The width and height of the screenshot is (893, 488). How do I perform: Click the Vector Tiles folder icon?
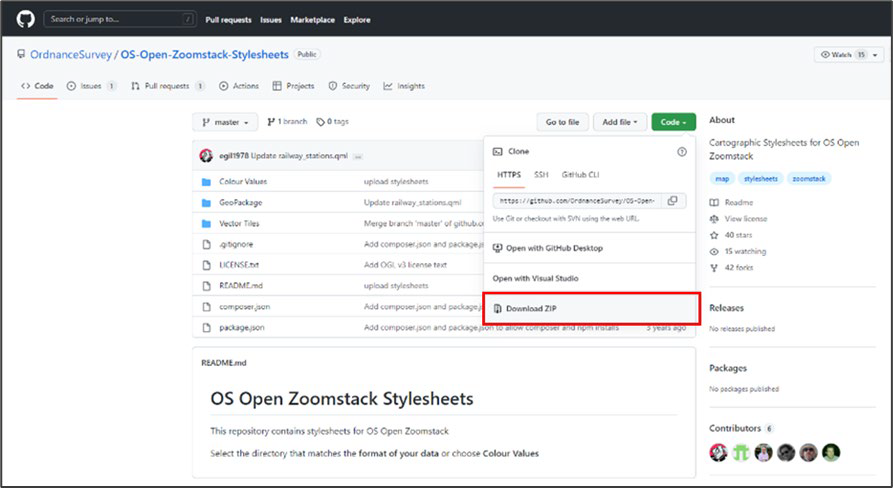coord(206,224)
